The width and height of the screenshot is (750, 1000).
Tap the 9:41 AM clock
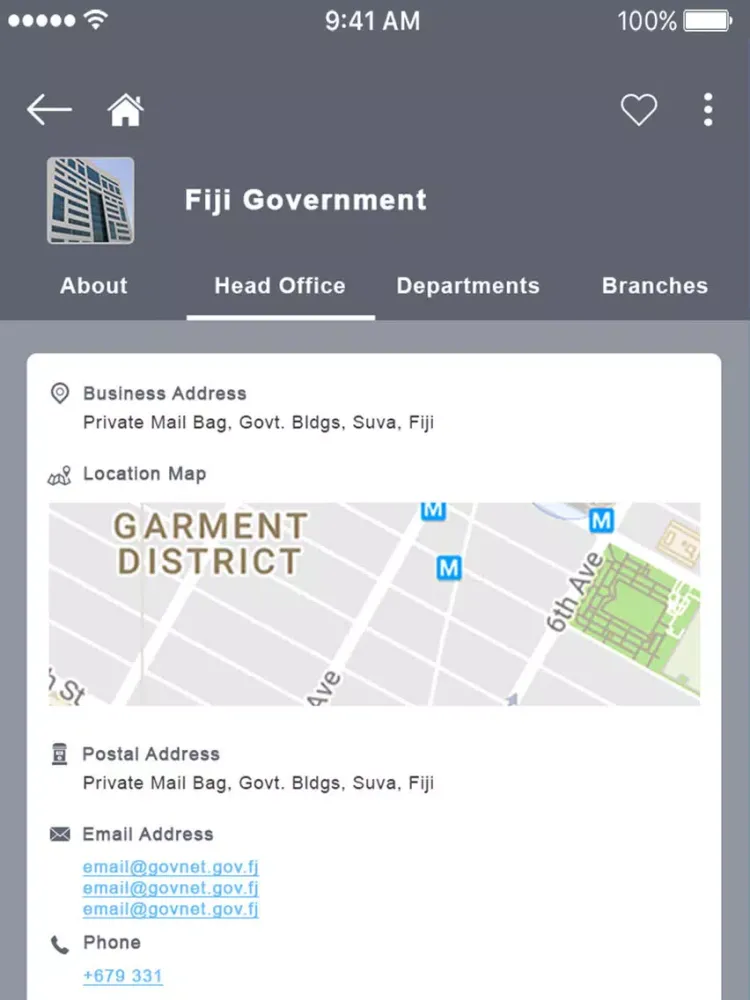coord(372,21)
